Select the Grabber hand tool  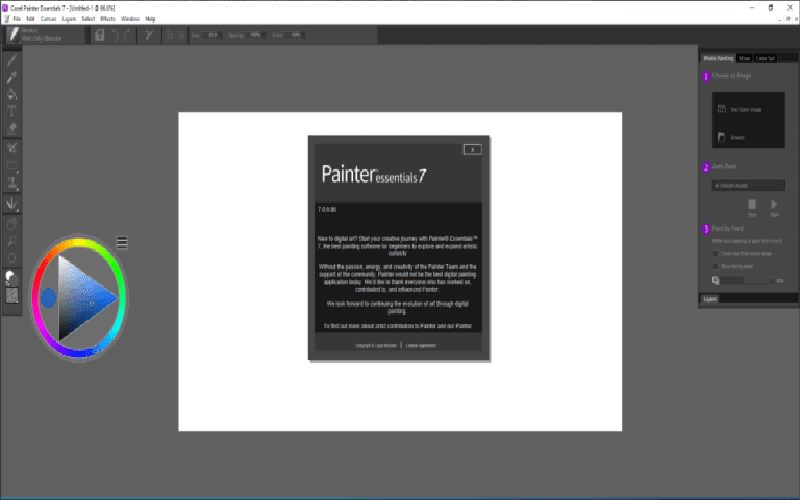(12, 224)
